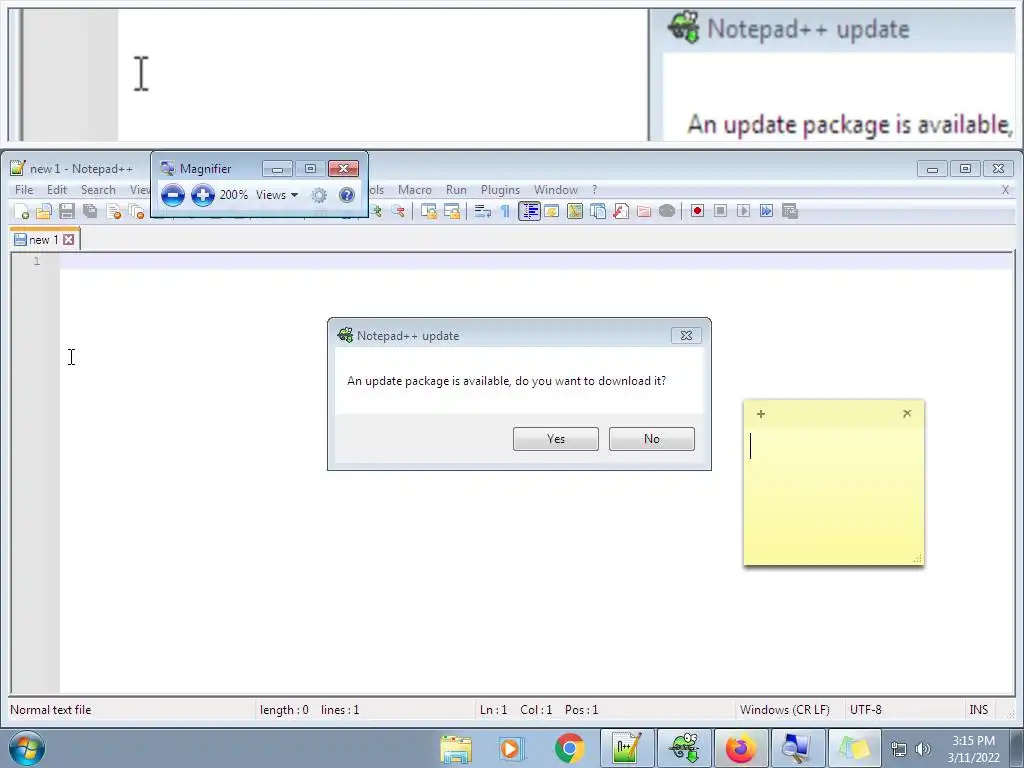Open the Edit menu
Image resolution: width=1024 pixels, height=768 pixels.
57,189
